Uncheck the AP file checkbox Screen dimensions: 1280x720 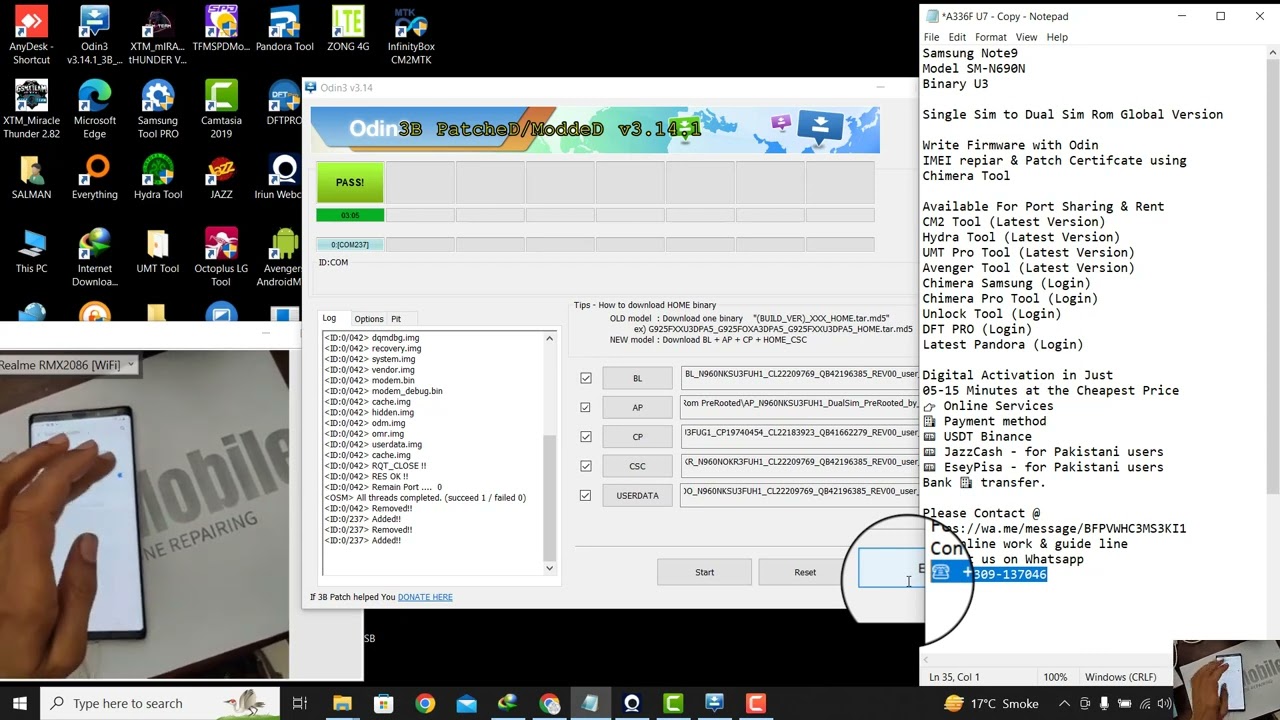coord(586,407)
